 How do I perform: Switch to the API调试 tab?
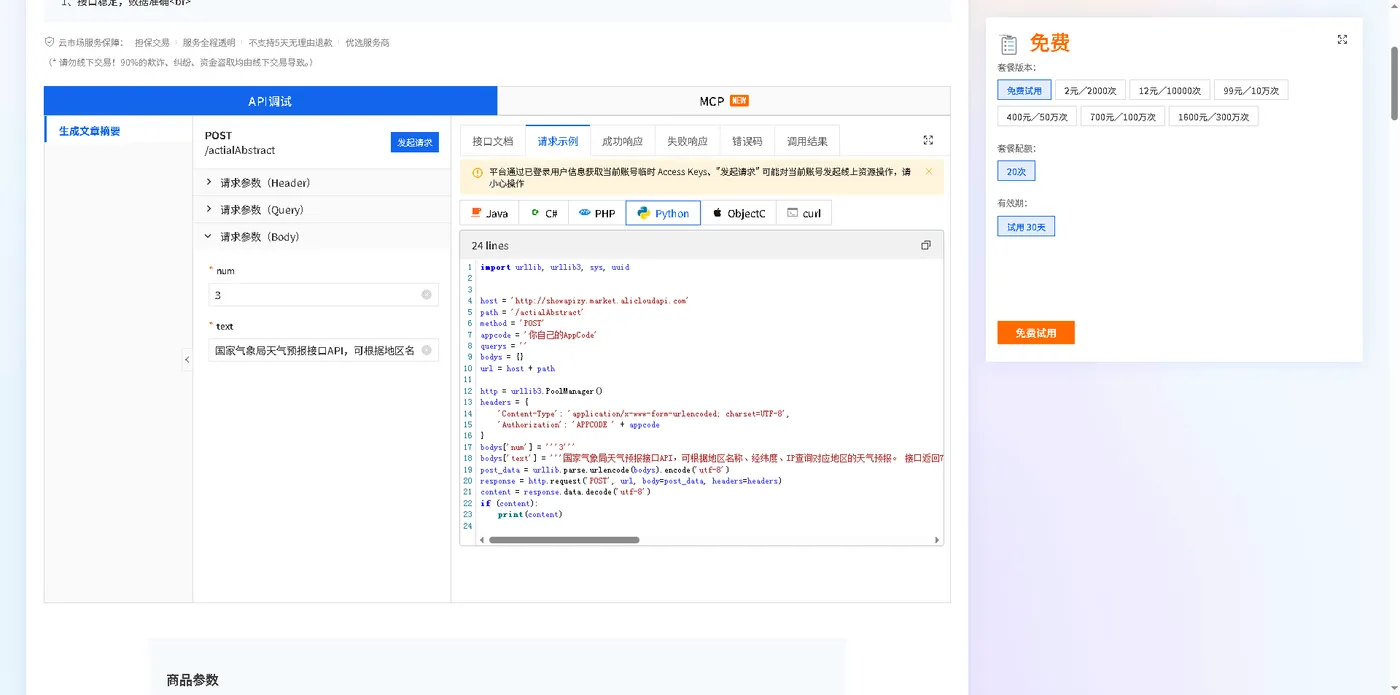(270, 101)
